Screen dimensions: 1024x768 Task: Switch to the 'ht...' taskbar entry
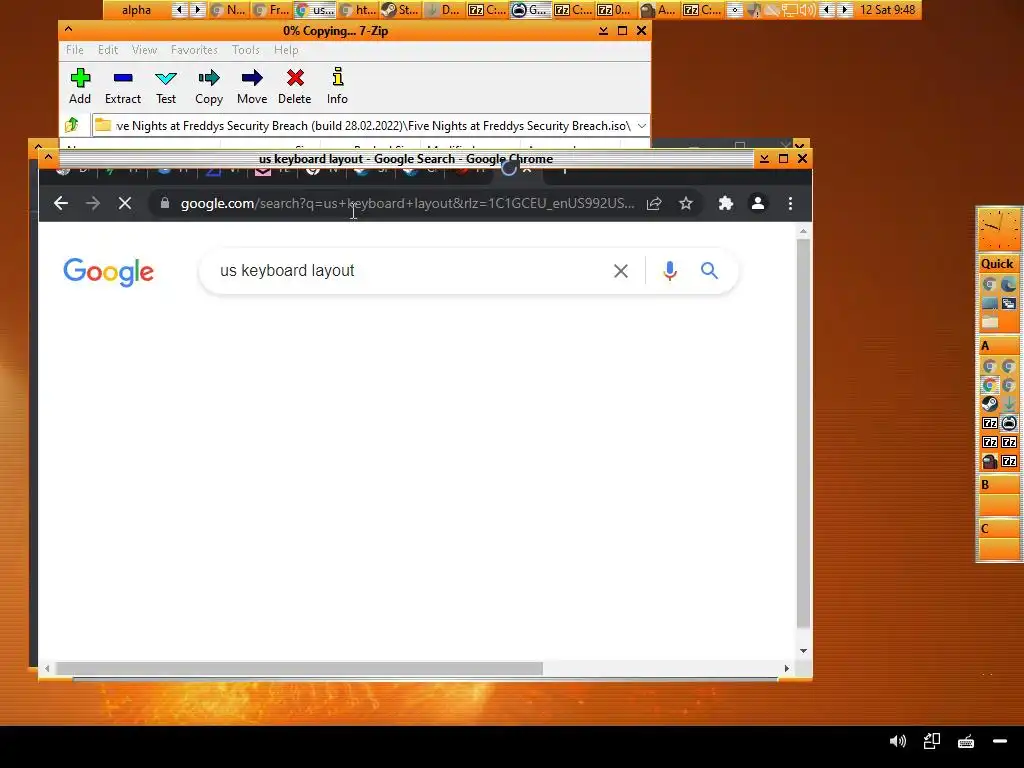358,10
